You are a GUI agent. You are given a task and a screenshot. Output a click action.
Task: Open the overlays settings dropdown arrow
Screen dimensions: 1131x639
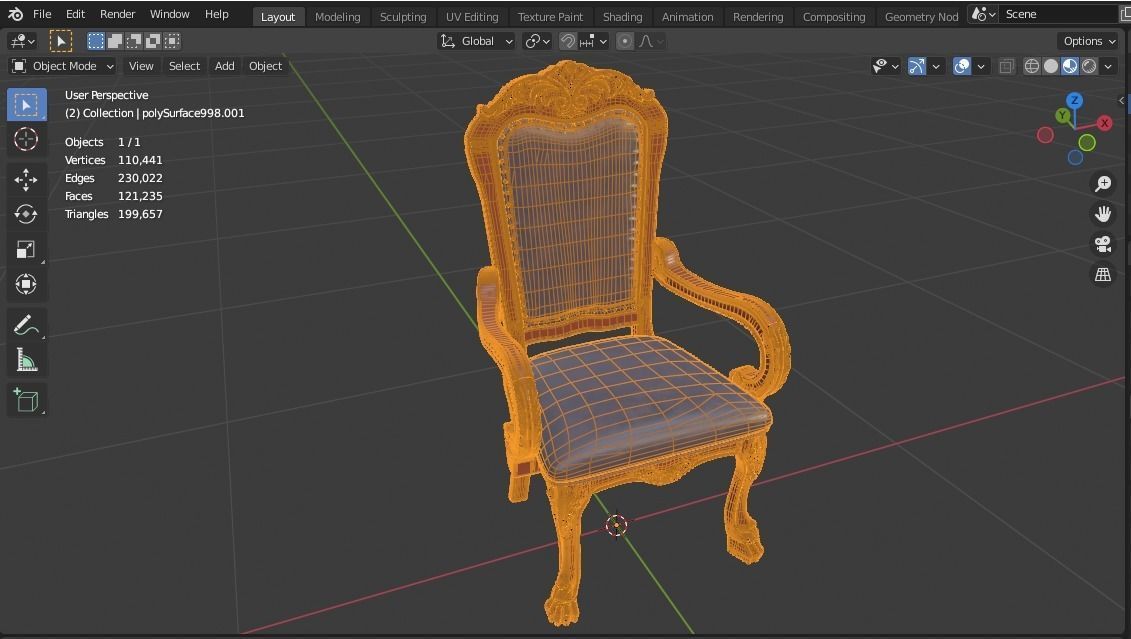[980, 66]
